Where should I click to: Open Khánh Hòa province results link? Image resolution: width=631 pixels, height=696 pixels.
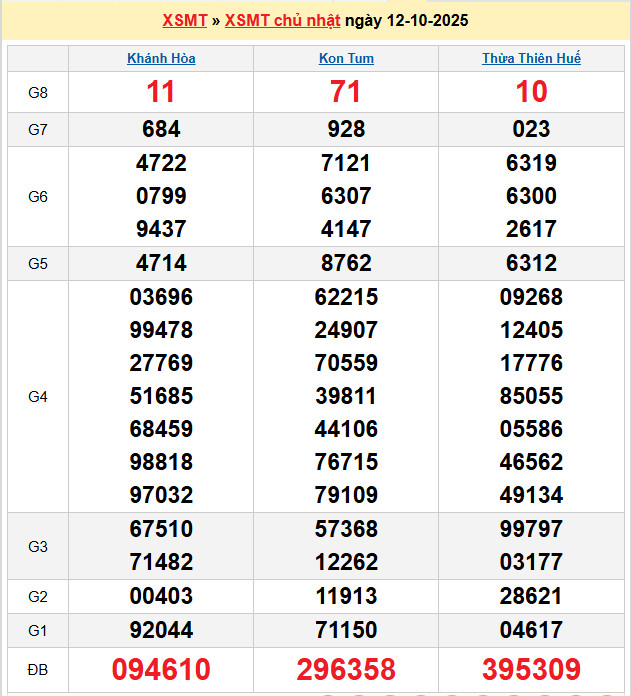click(x=161, y=58)
